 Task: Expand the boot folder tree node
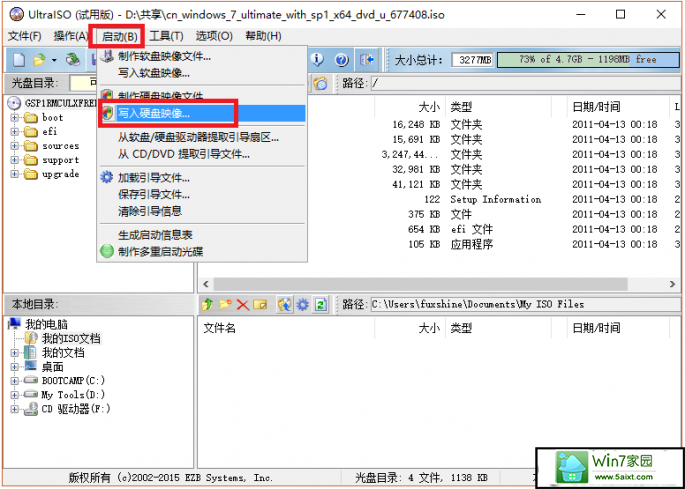coord(15,118)
